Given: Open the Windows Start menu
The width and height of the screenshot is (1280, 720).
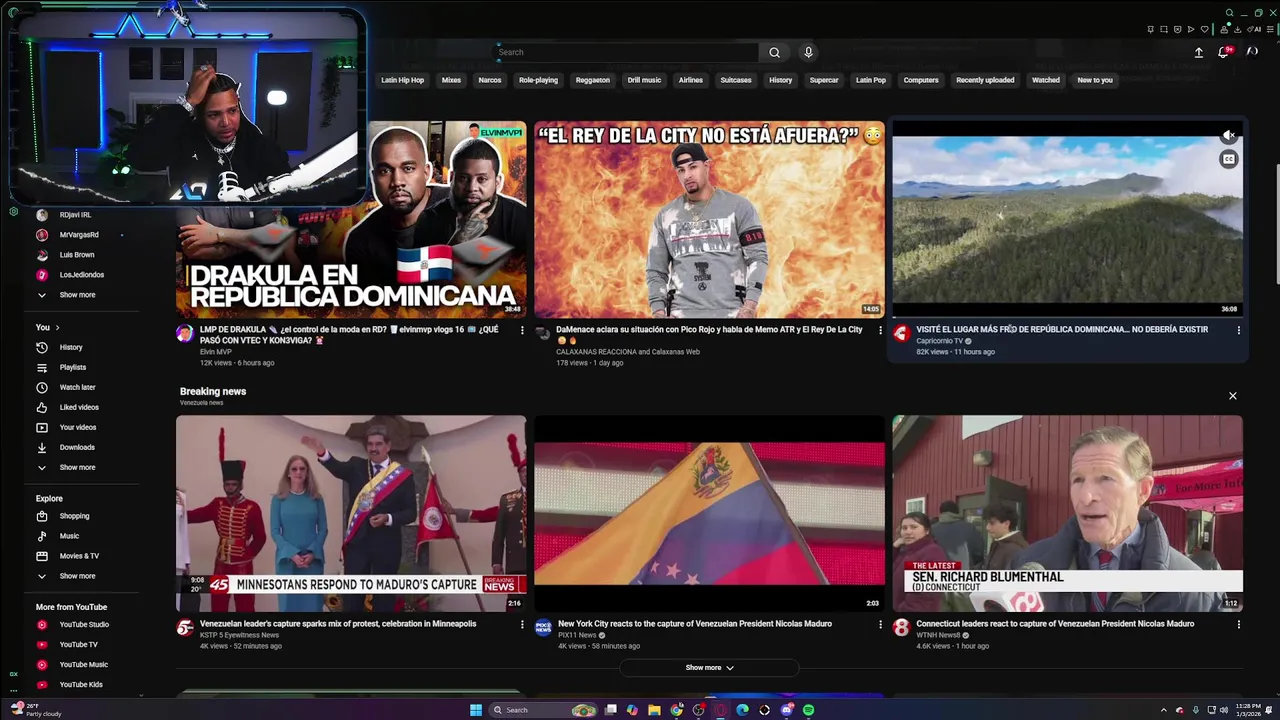Looking at the screenshot, I should (476, 710).
